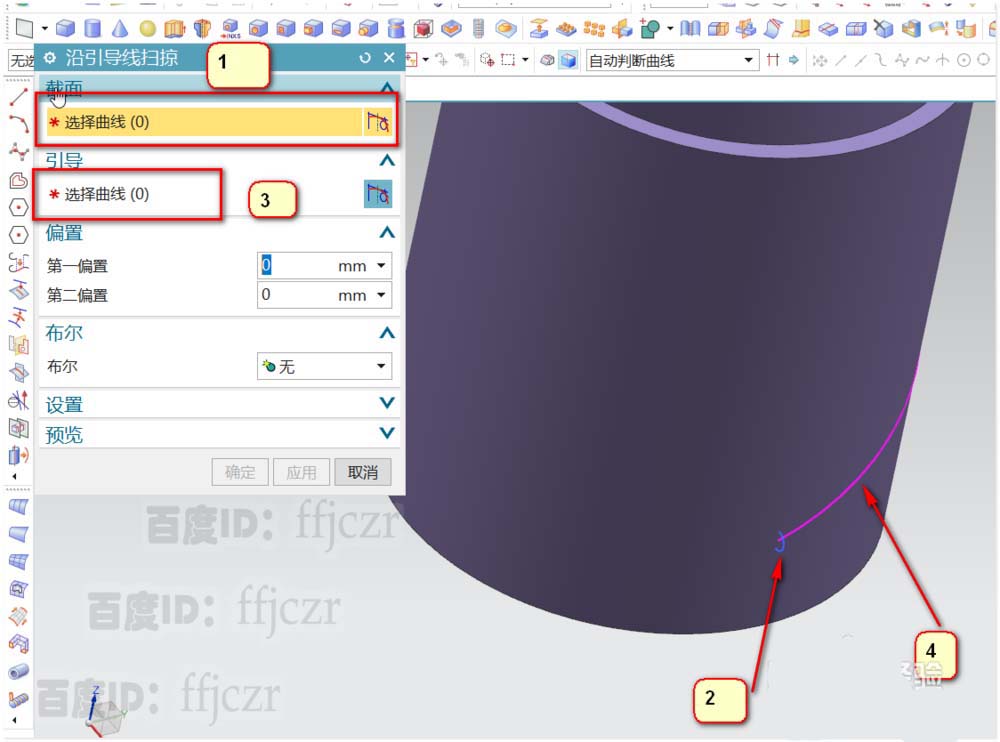This screenshot has height=742, width=1000.
Task: Click the Extrude tool icon
Action: point(174,28)
